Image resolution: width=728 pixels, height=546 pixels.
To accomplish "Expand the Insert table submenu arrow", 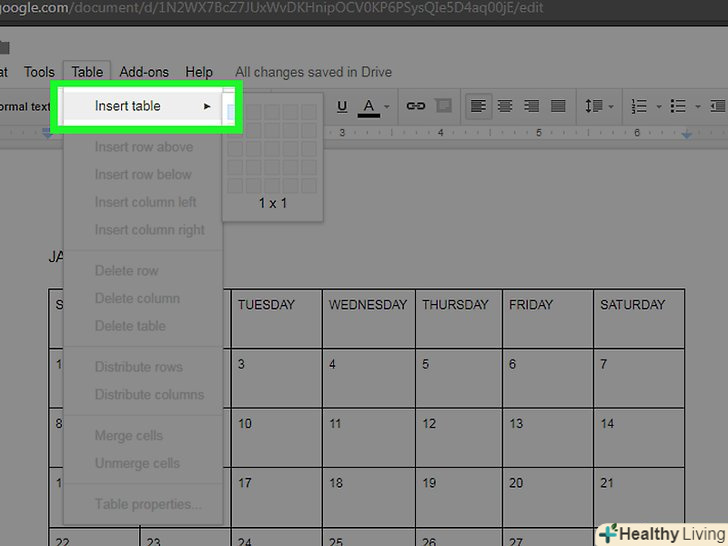I will (207, 106).
